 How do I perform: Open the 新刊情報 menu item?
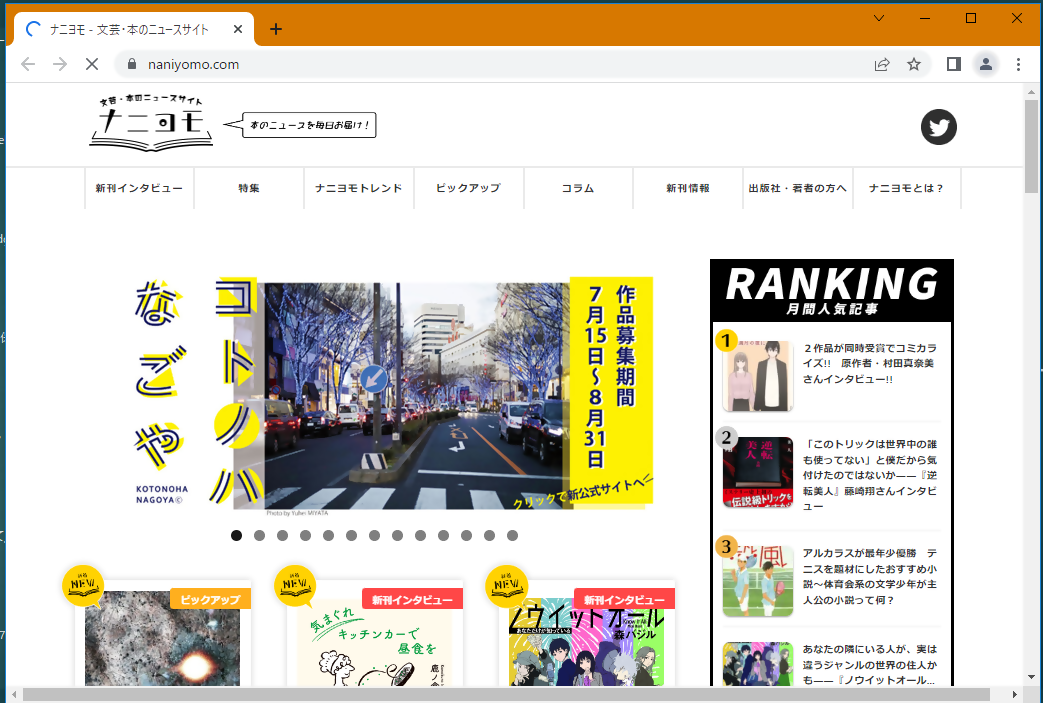tap(688, 188)
